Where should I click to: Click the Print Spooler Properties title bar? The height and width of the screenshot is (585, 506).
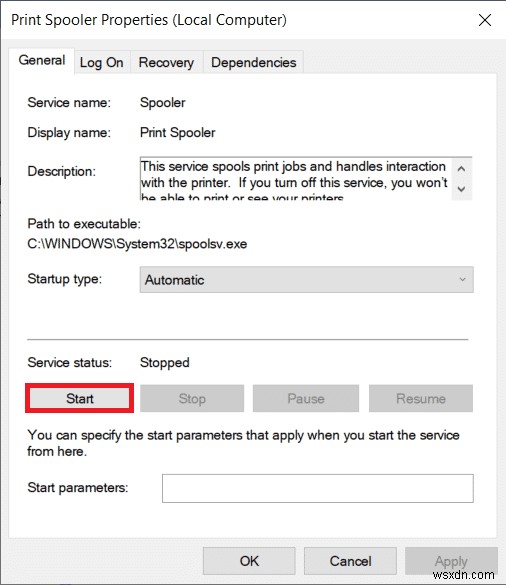pos(239,20)
